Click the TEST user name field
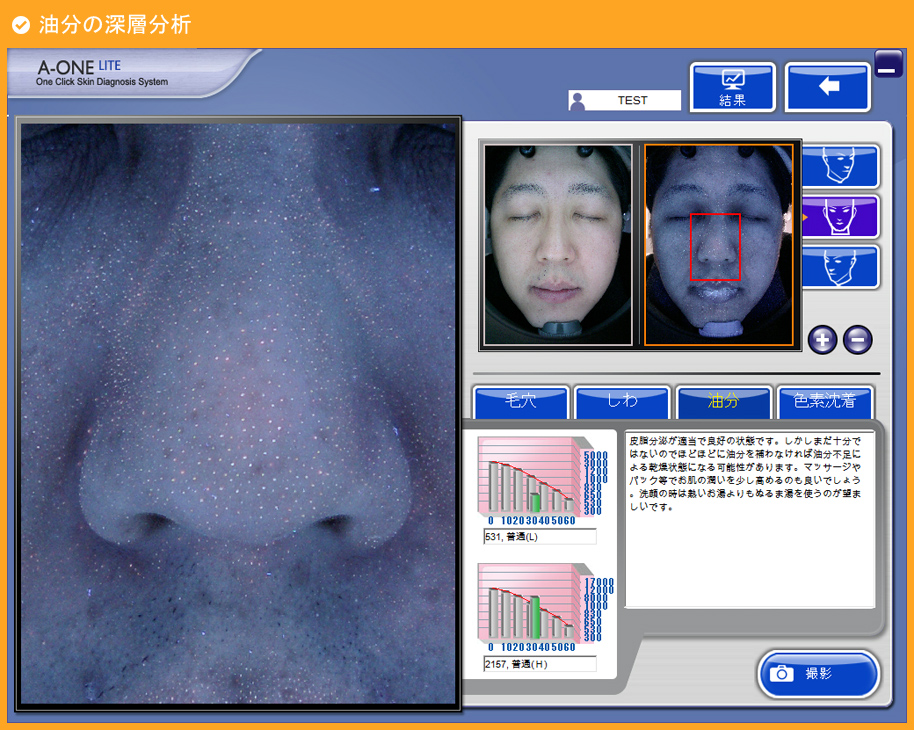Image resolution: width=914 pixels, height=730 pixels. (633, 100)
